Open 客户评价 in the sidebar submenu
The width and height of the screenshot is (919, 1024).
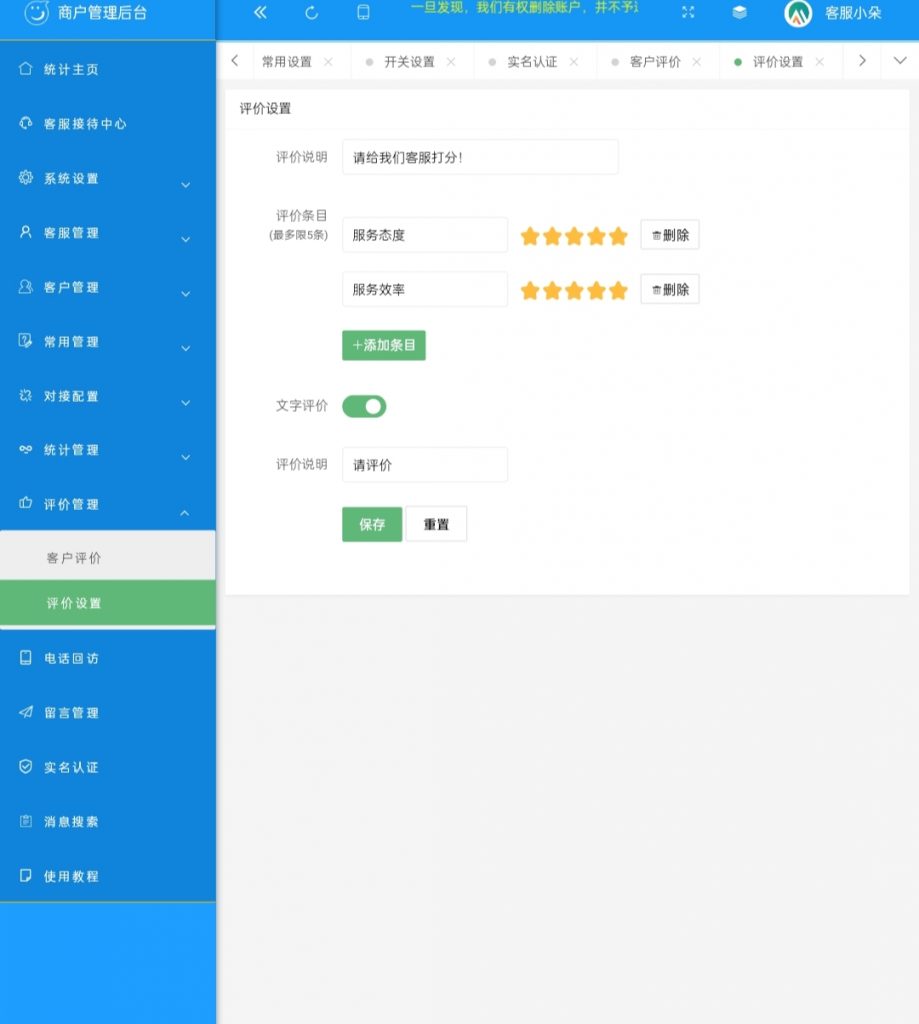click(74, 558)
